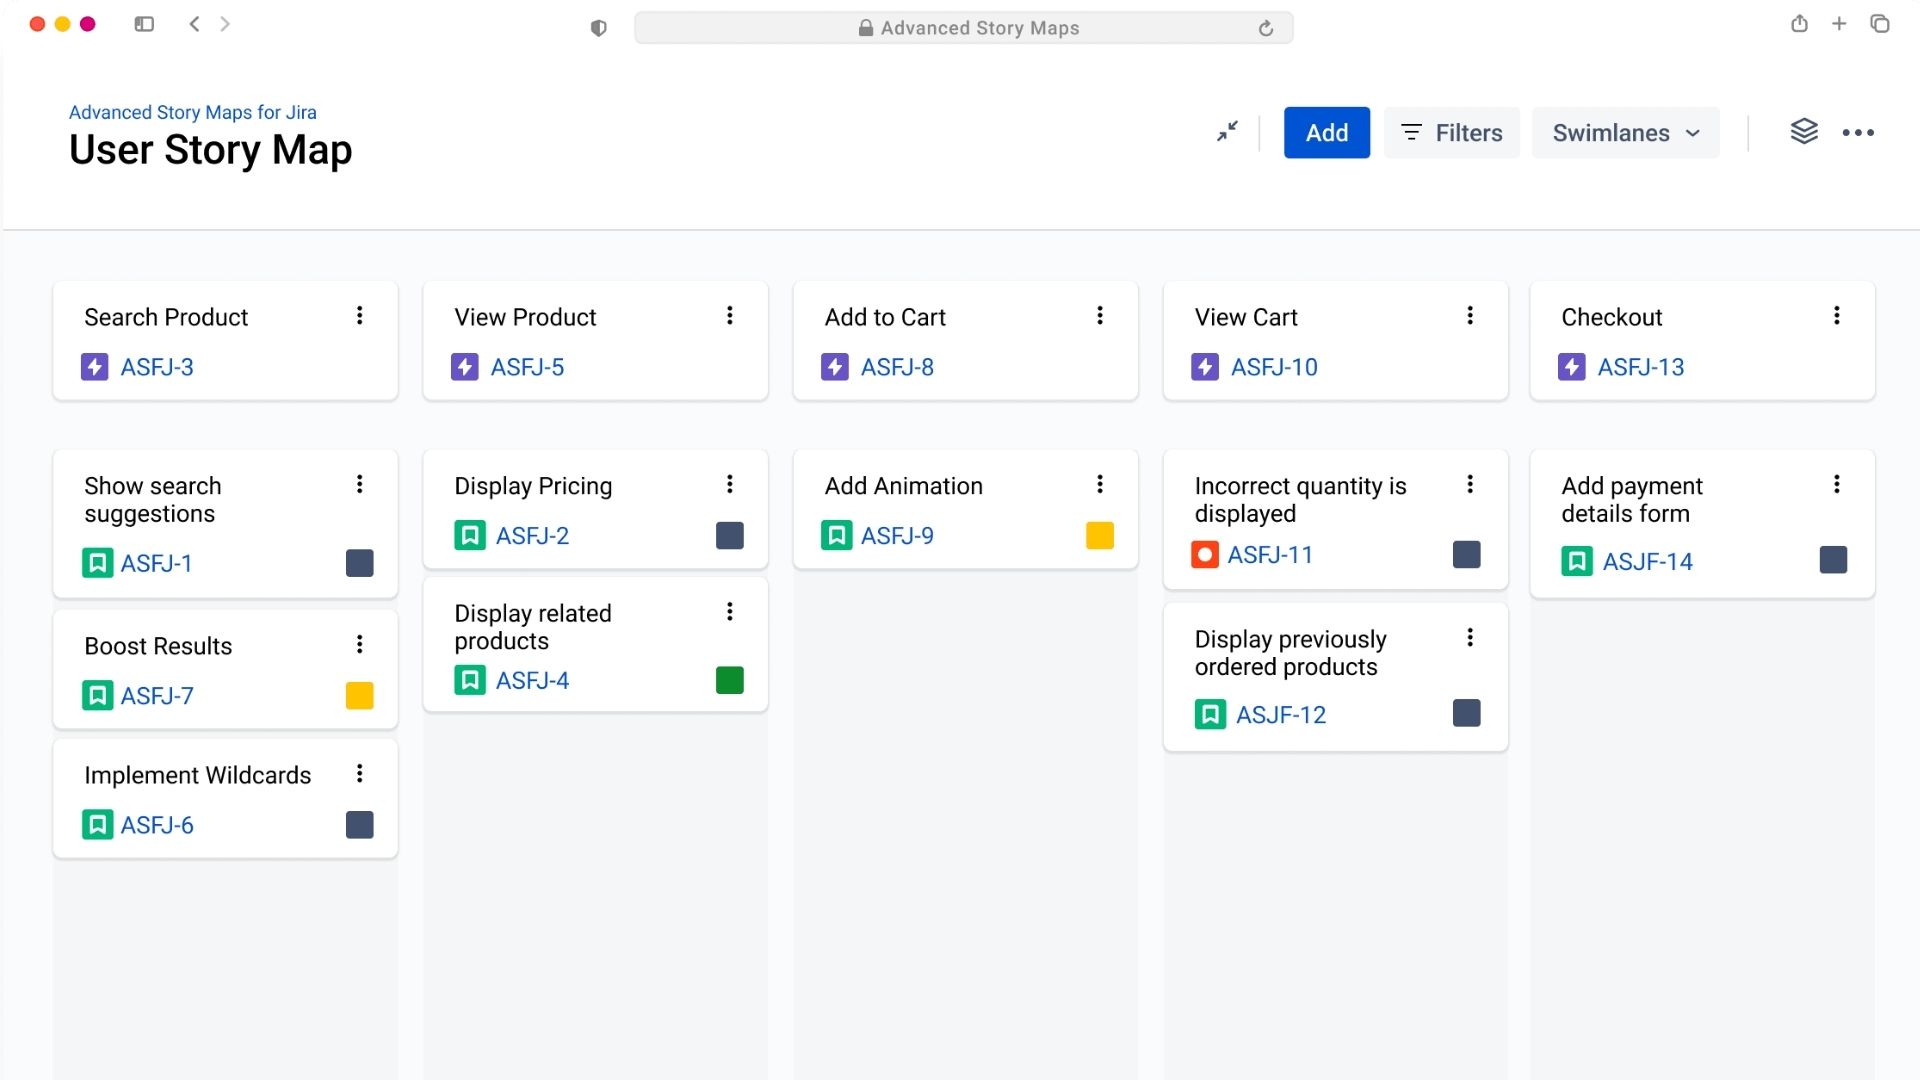This screenshot has width=1920, height=1080.
Task: Collapse the story map using the shrink icon
Action: [1227, 131]
